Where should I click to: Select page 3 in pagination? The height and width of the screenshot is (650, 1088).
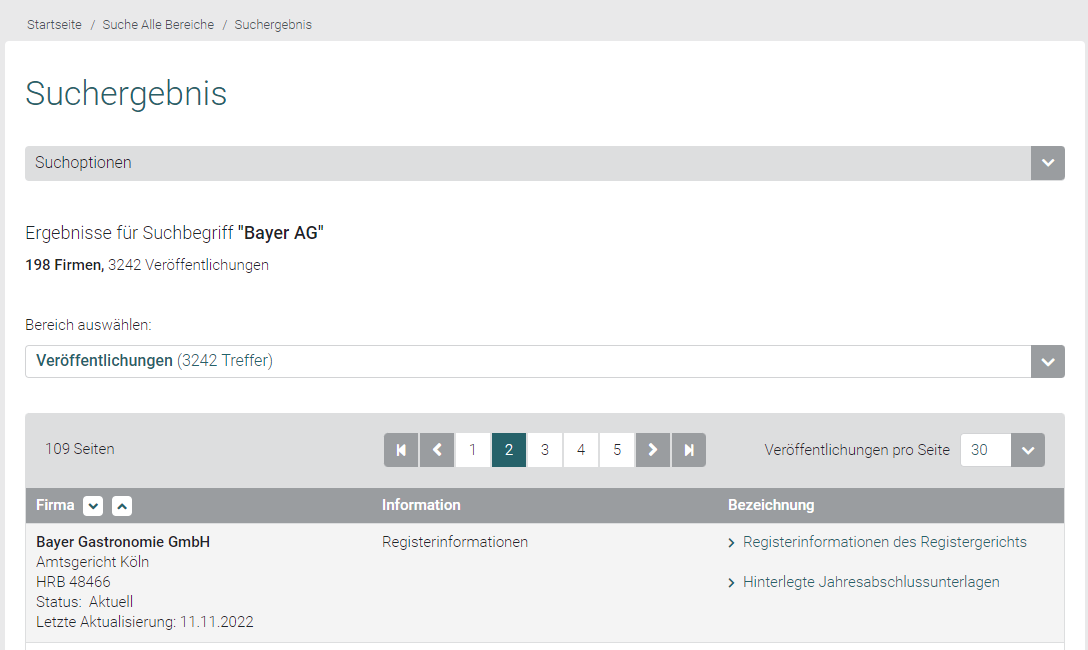click(x=545, y=450)
